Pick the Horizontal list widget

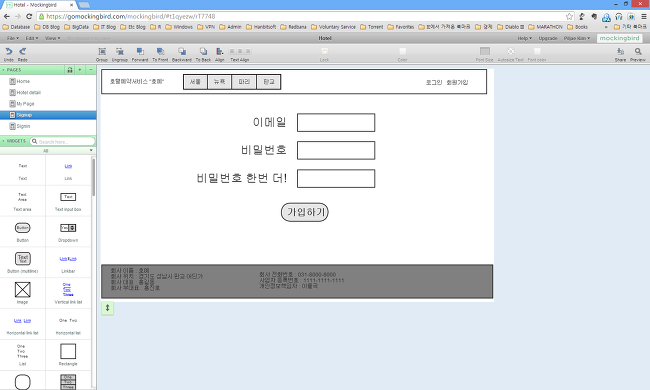pos(68,325)
